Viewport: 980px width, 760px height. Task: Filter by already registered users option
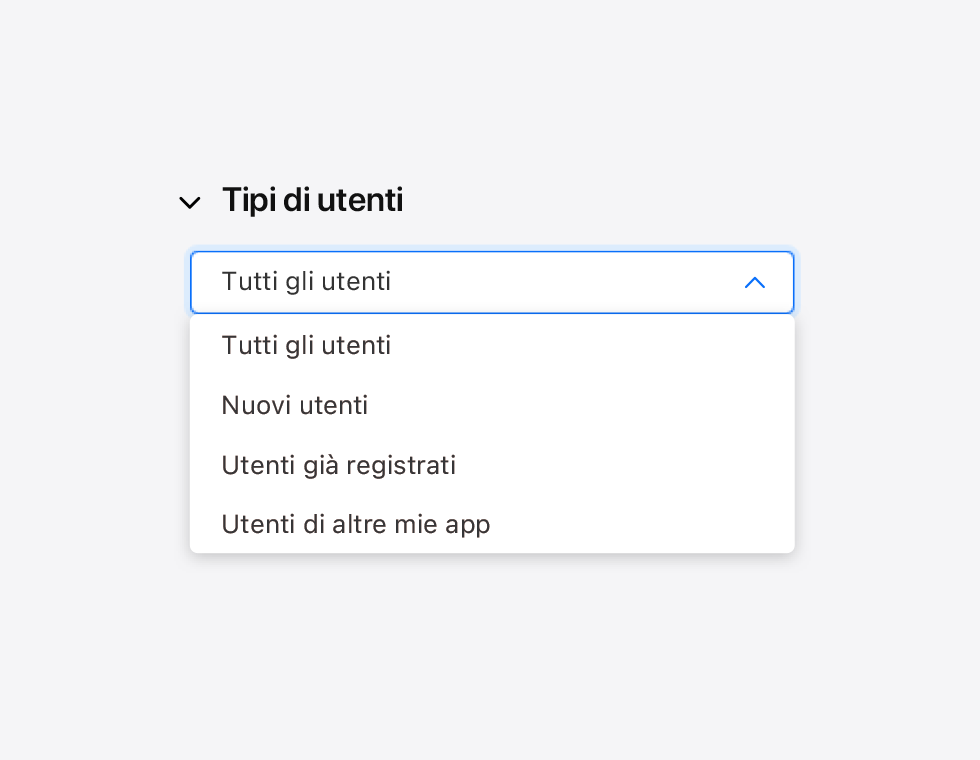[x=339, y=465]
